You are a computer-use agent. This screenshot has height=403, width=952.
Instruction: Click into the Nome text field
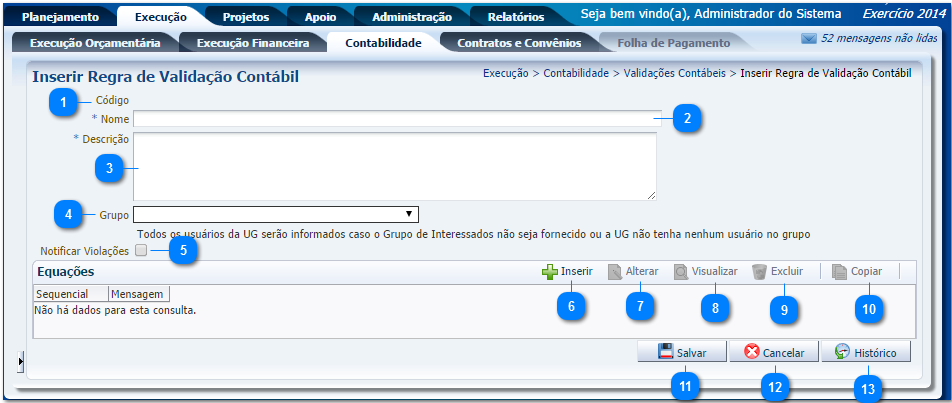(396, 119)
